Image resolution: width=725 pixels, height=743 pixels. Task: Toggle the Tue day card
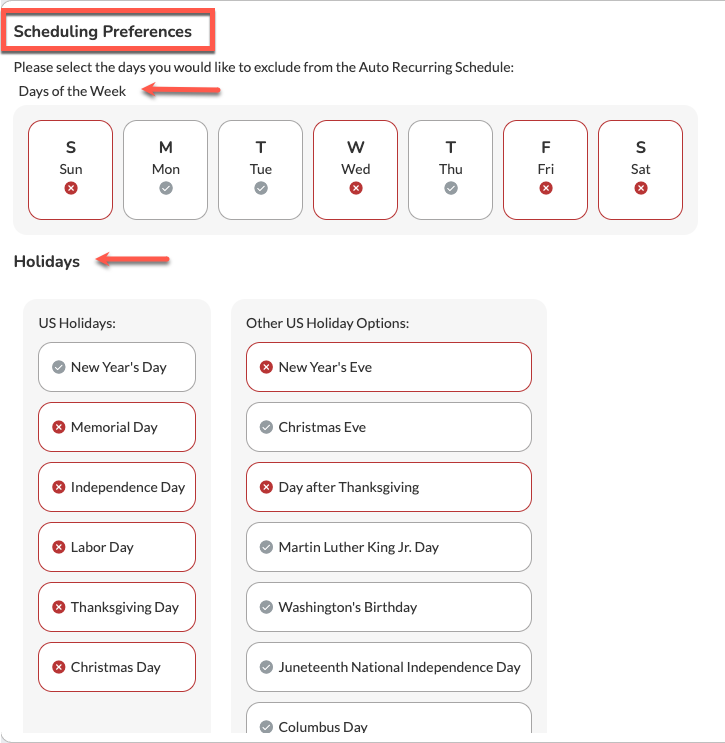pos(261,170)
